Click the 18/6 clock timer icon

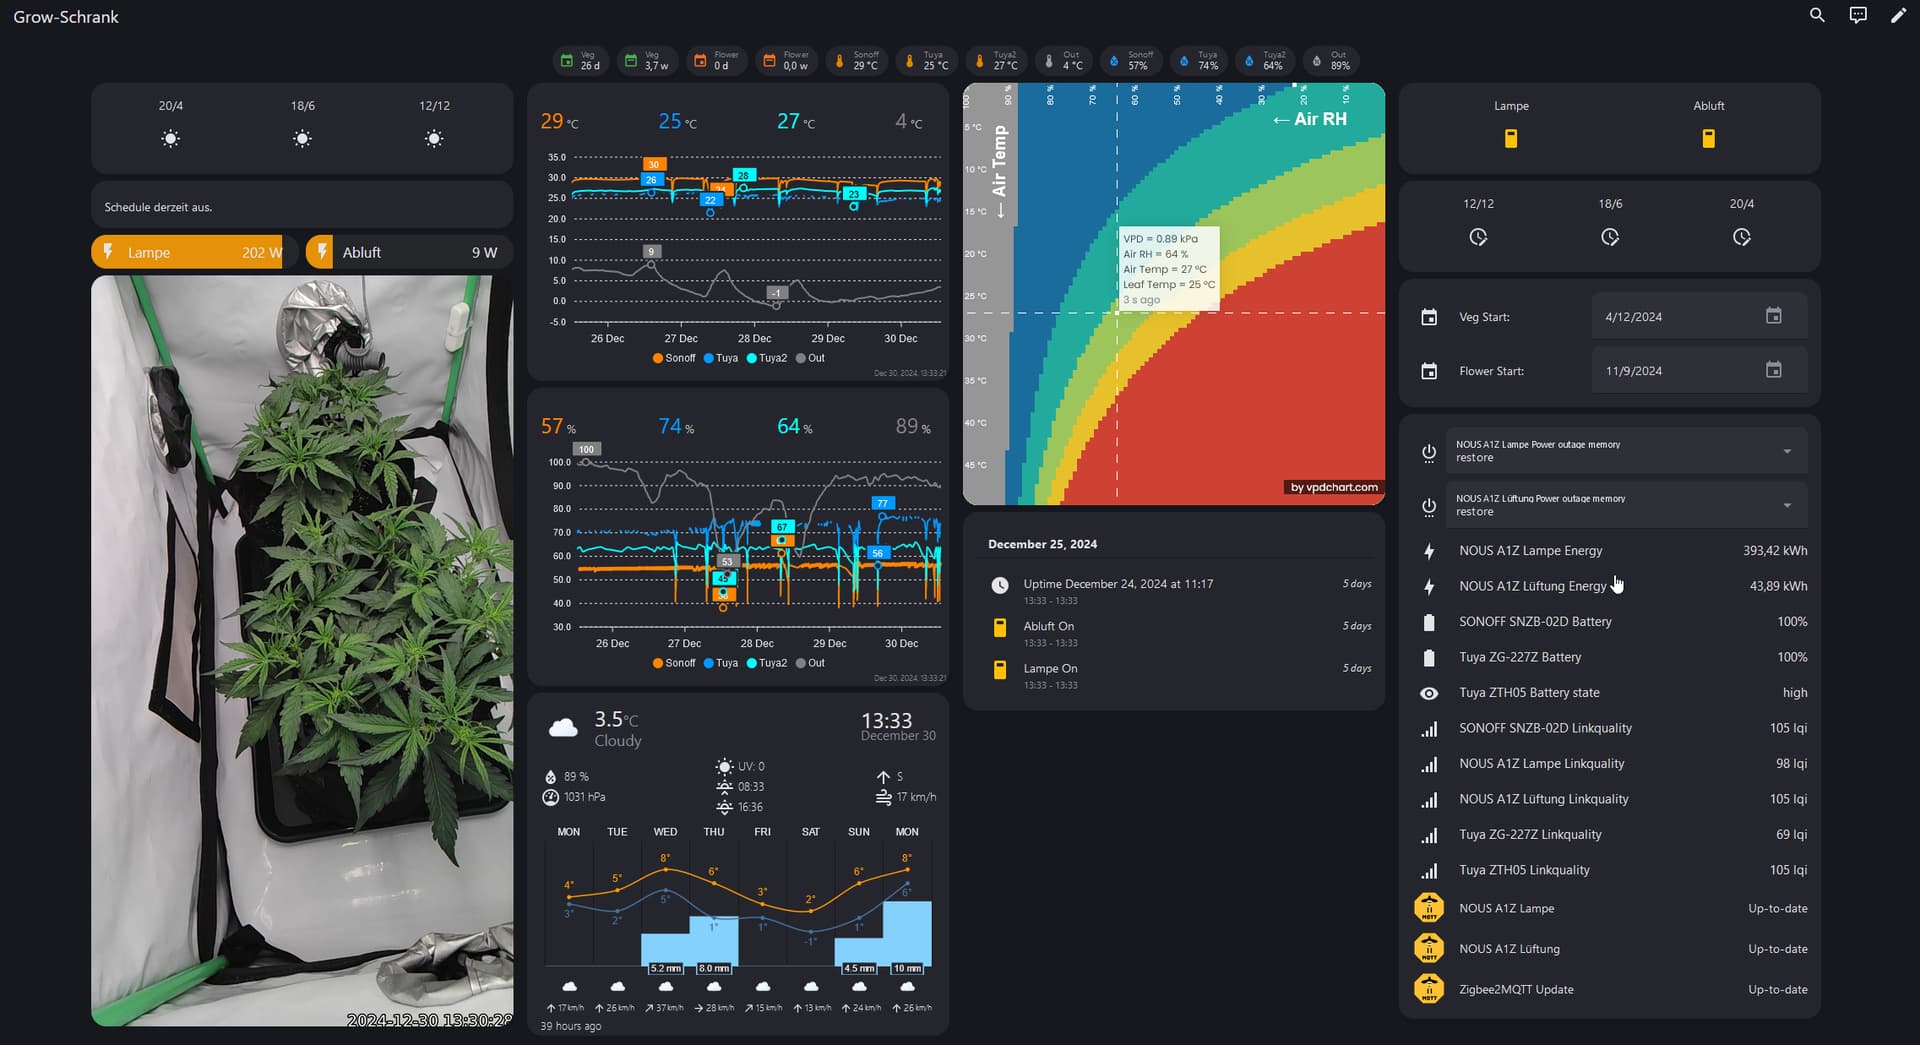1609,237
